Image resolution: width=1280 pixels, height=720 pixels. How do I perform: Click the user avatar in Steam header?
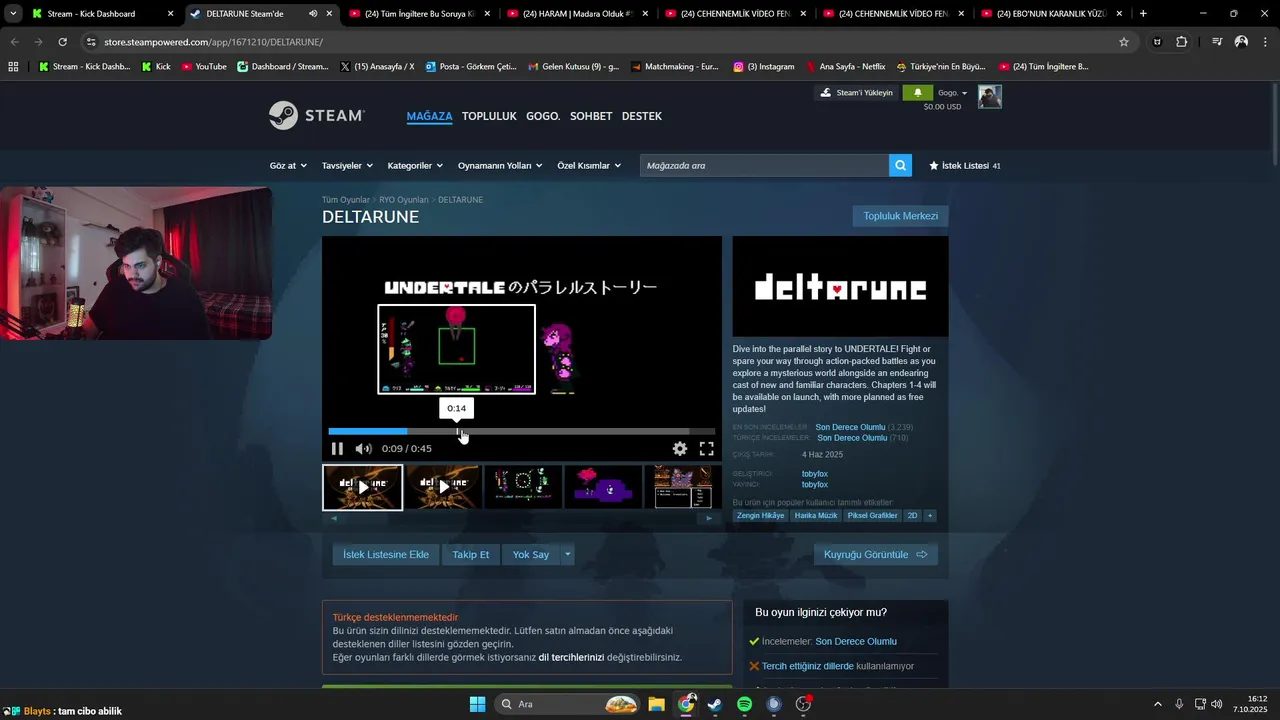coord(990,96)
